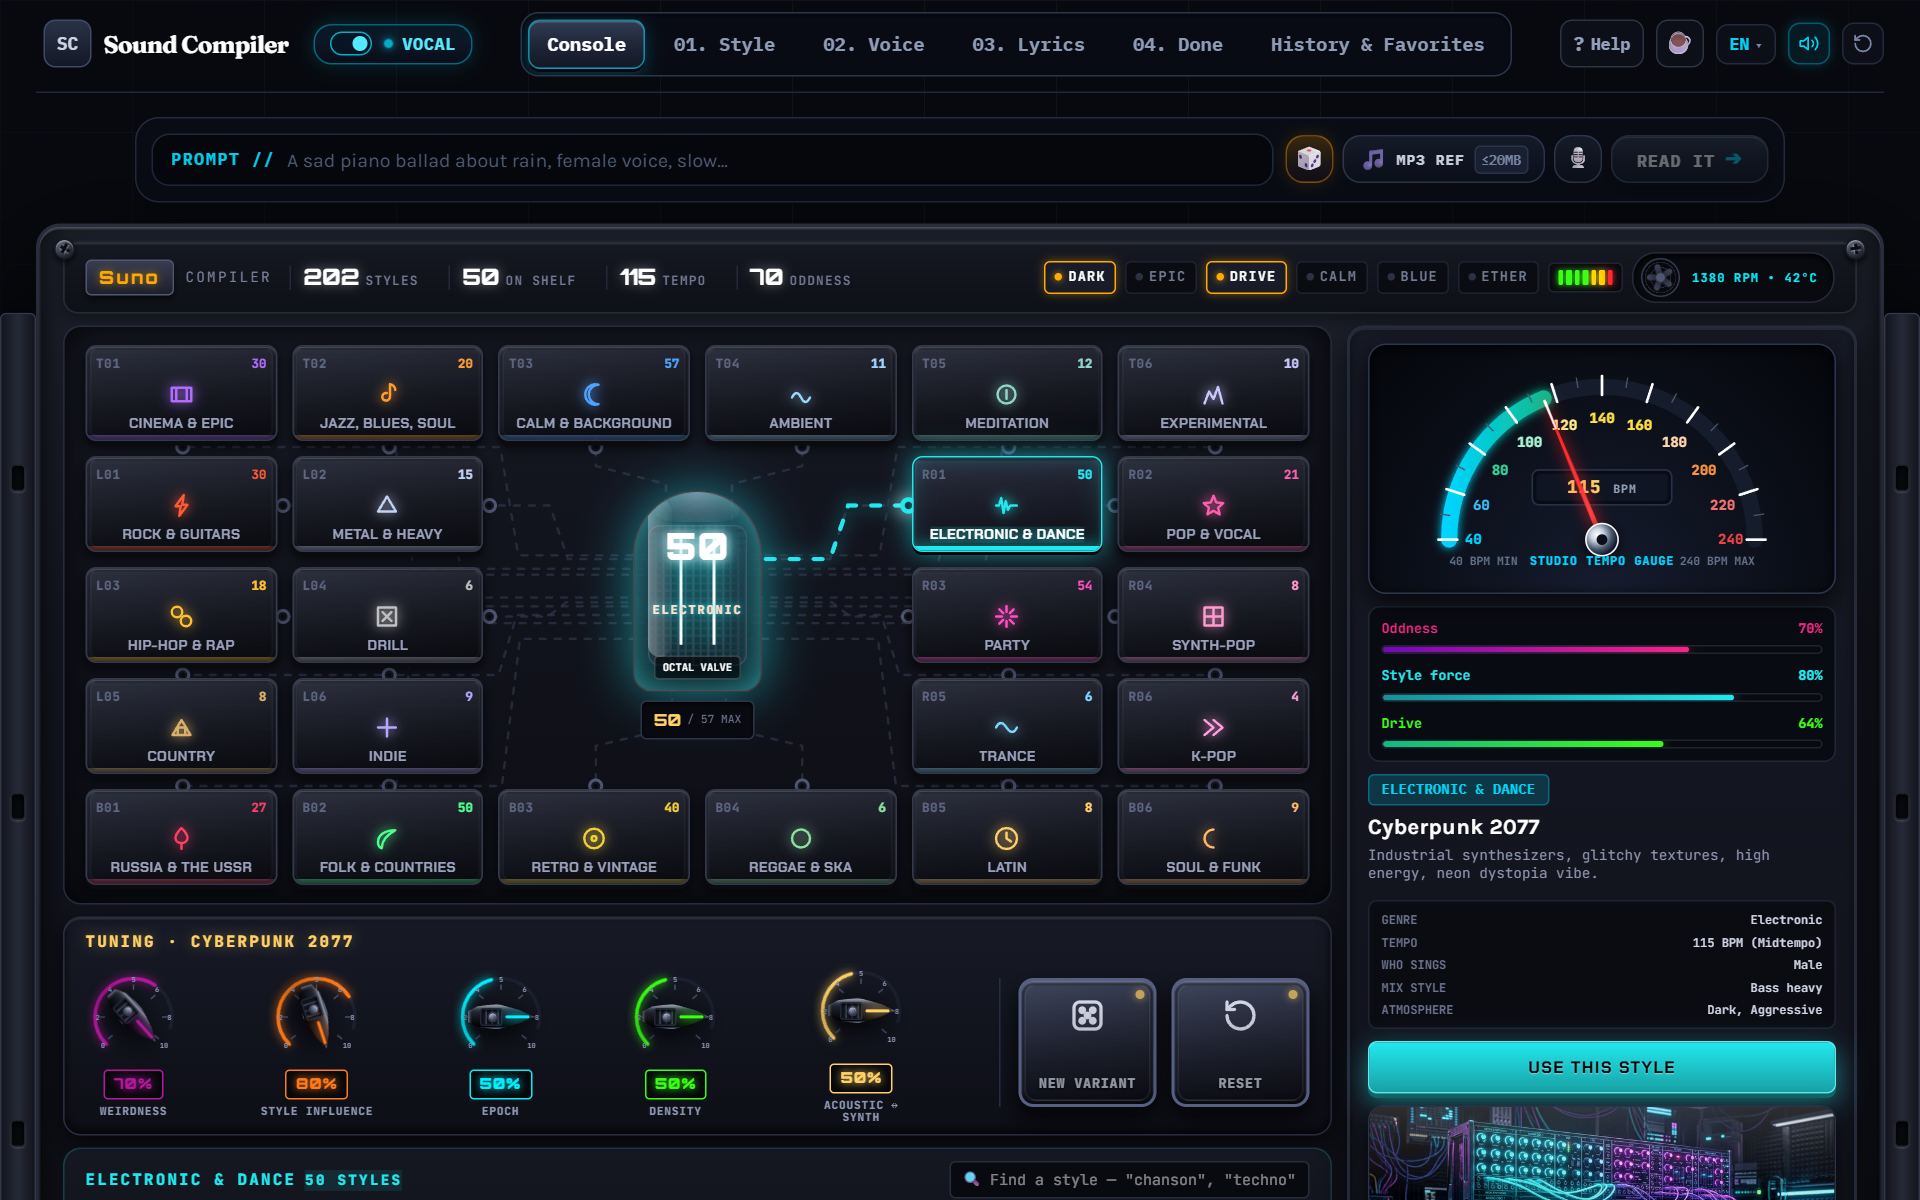Toggle the VOCAL switch
The width and height of the screenshot is (1920, 1200).
pyautogui.click(x=351, y=44)
